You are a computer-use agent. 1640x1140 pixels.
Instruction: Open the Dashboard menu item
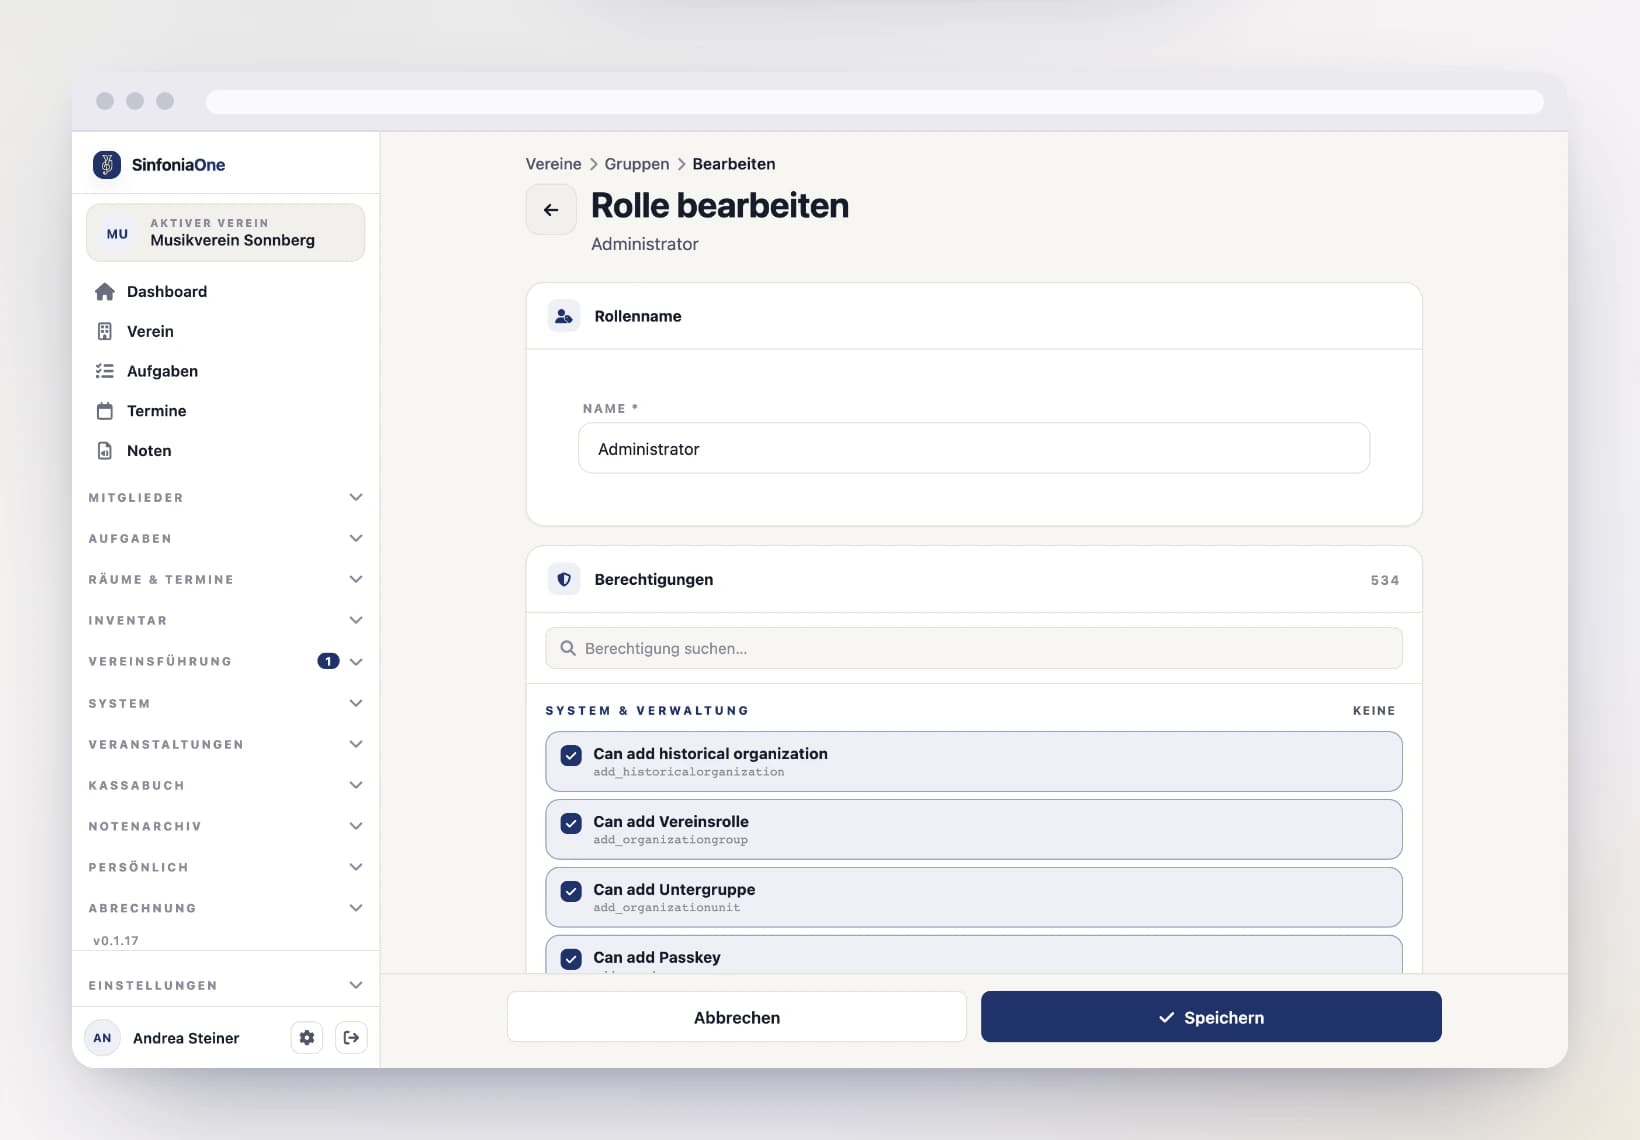click(x=226, y=291)
